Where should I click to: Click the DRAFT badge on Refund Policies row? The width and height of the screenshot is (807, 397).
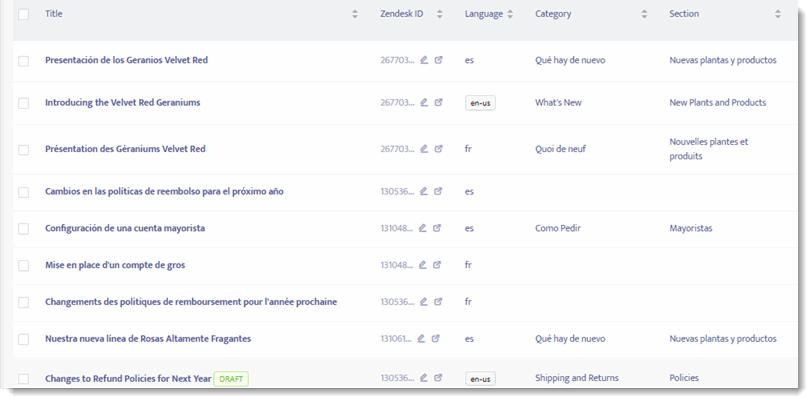click(231, 379)
